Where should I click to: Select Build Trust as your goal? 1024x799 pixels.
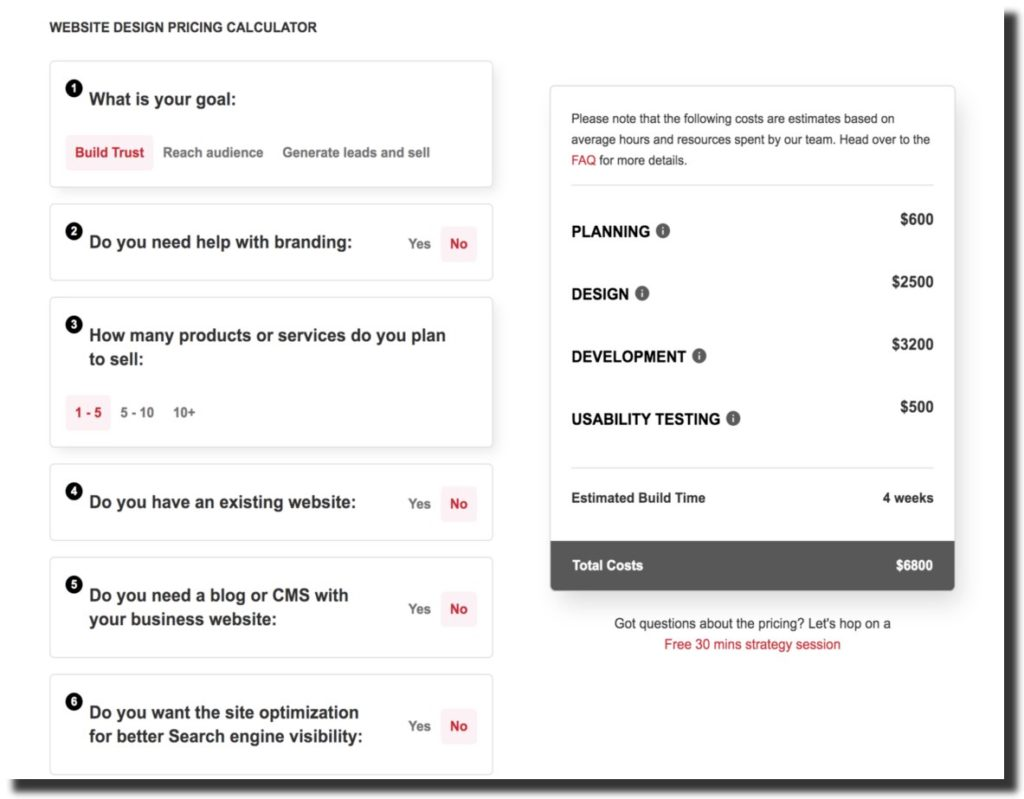coord(109,152)
